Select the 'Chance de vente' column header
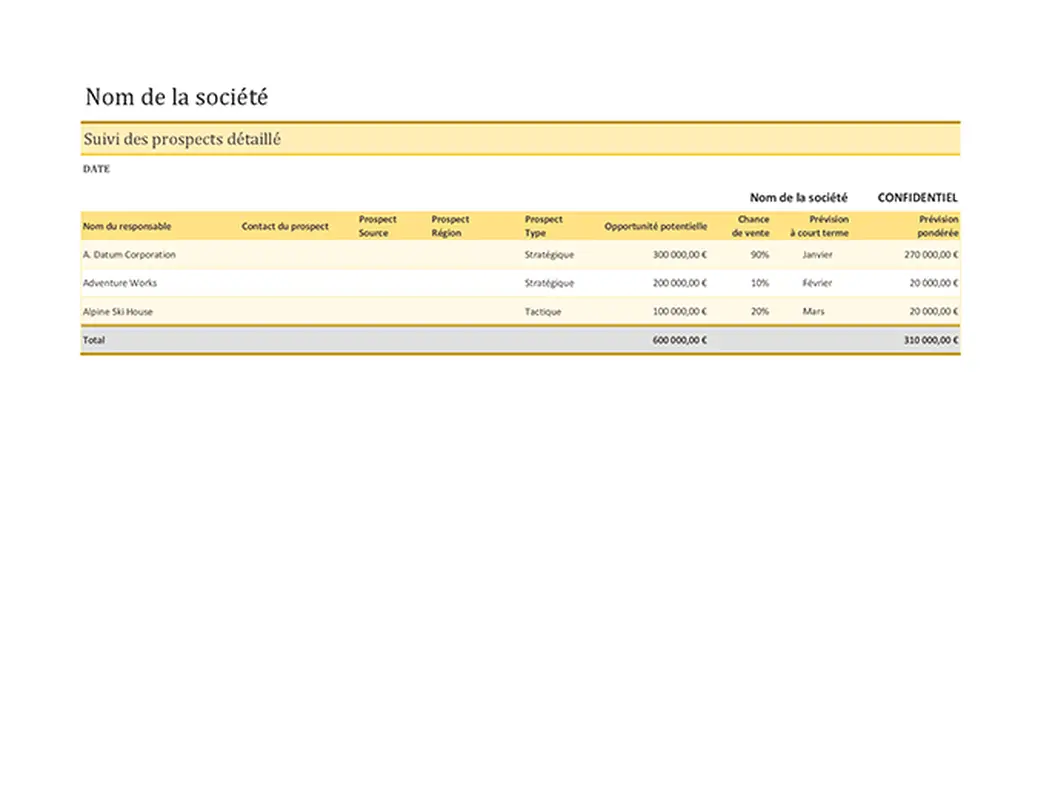Viewport: 1038px width, 800px height. coord(752,226)
